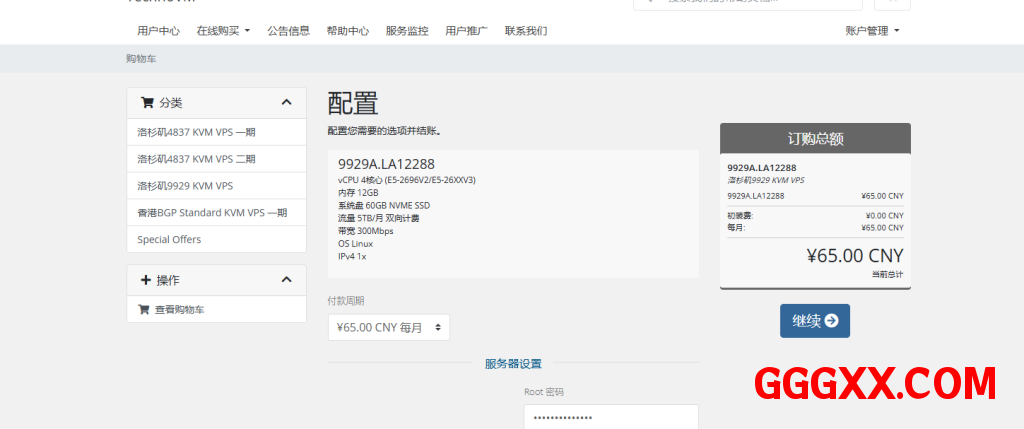
Task: Collapse the 操作 panel using its chevron
Action: pyautogui.click(x=286, y=280)
